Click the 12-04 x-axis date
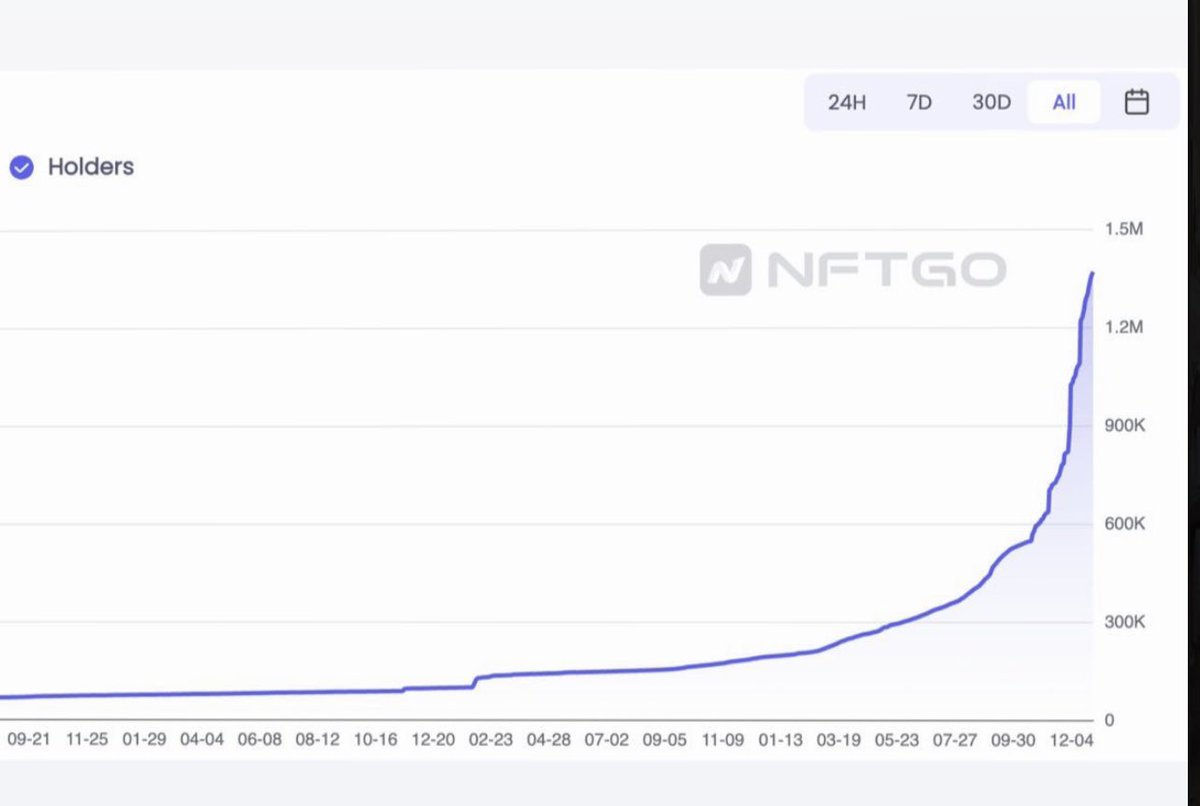This screenshot has height=806, width=1200. (x=1071, y=740)
